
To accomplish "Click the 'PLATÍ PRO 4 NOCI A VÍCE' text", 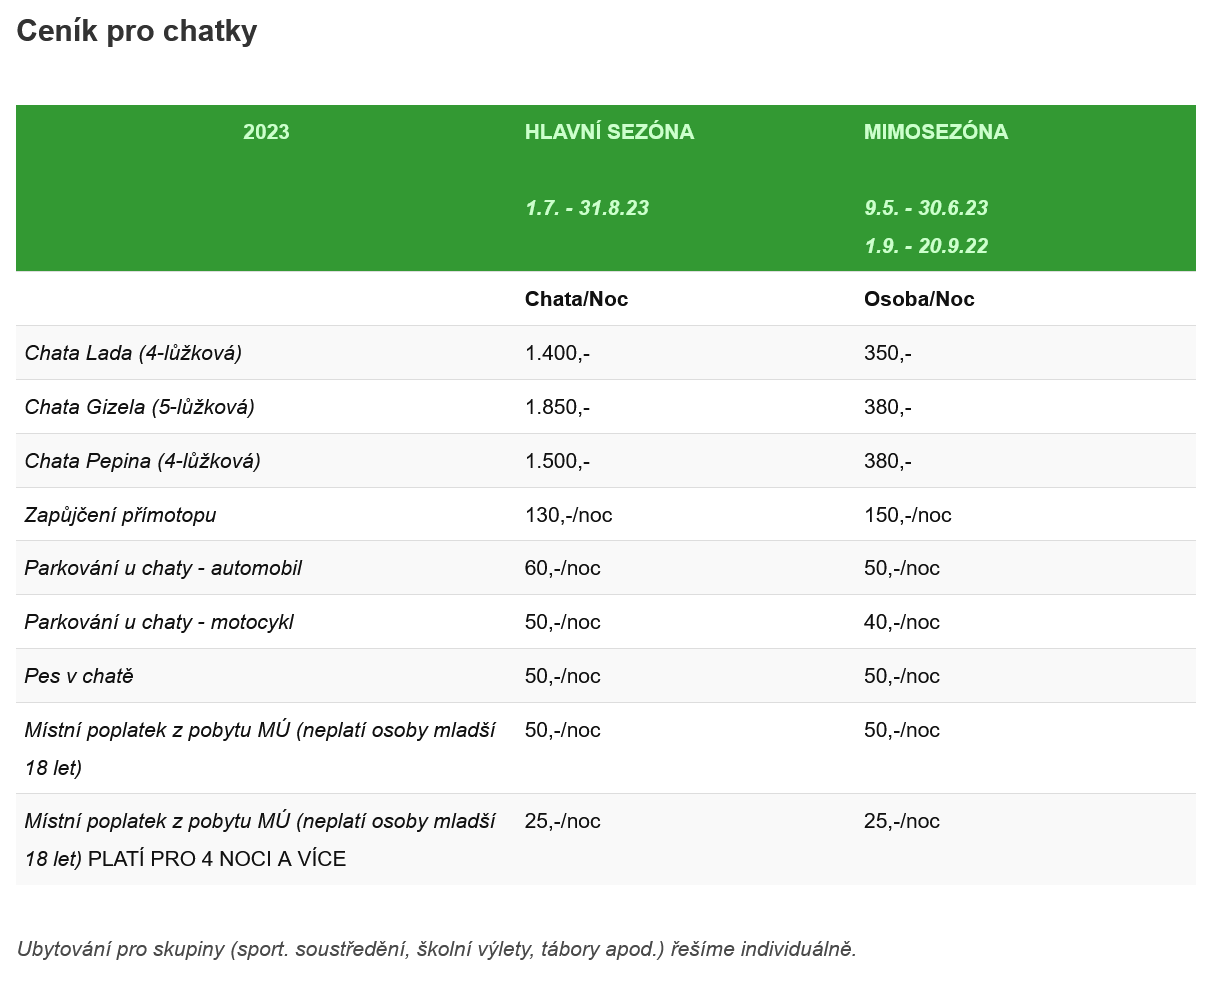I will click(217, 859).
